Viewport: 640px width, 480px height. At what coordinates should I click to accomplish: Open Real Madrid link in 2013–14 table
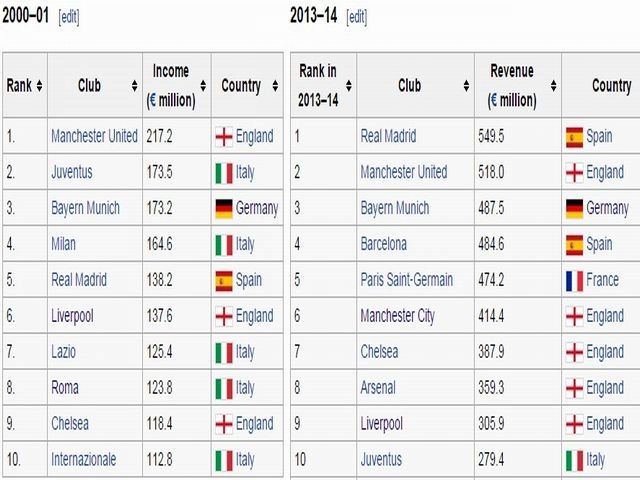click(388, 136)
